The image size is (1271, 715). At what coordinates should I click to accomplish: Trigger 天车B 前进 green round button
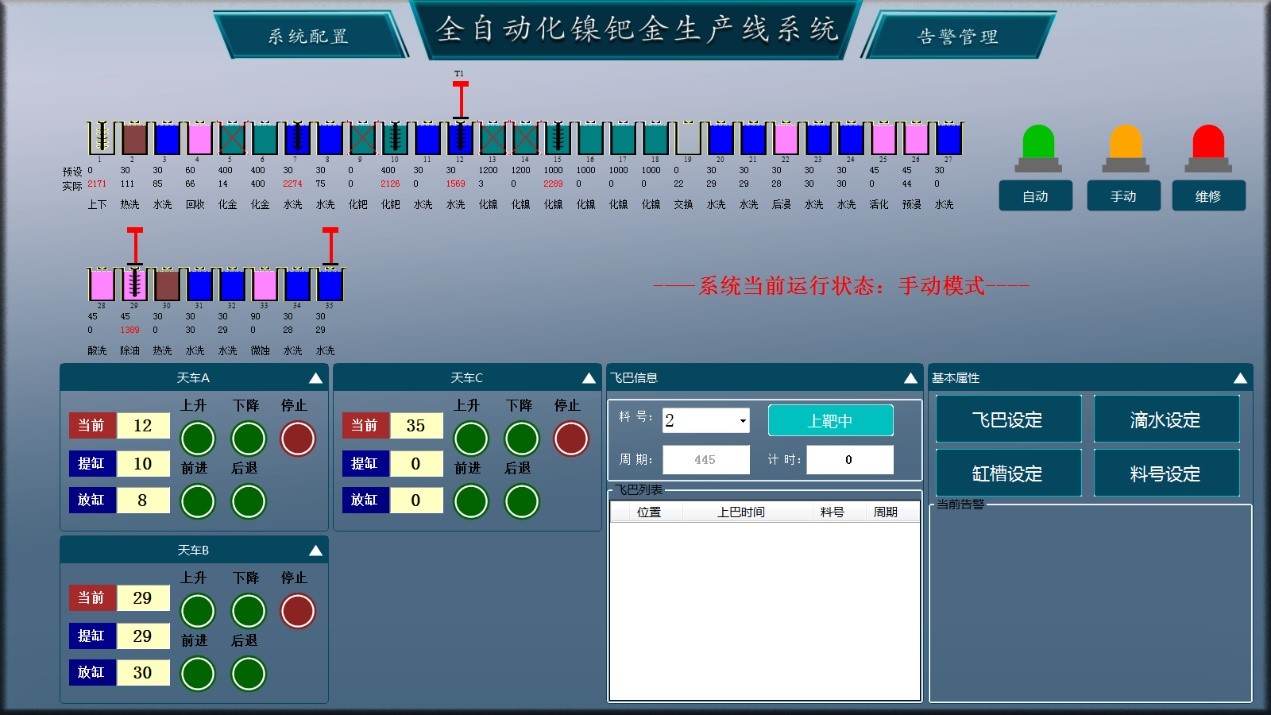click(x=198, y=674)
